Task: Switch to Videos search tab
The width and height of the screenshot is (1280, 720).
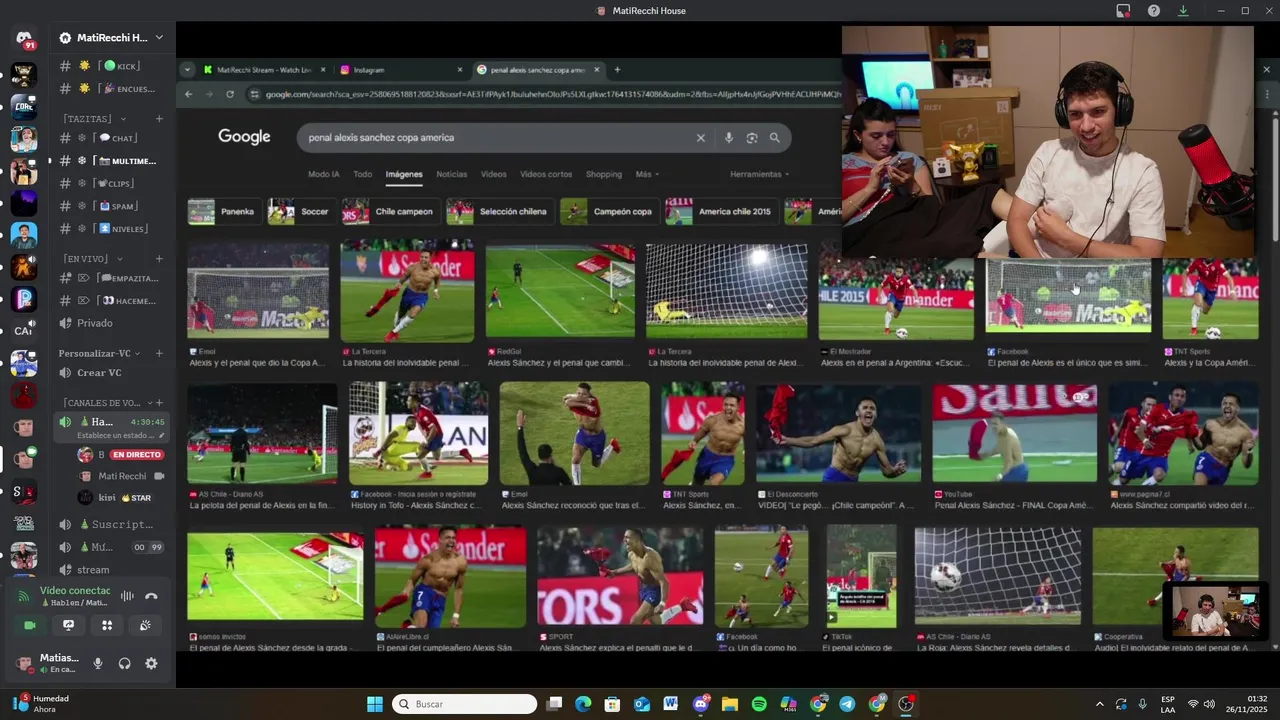Action: click(493, 174)
